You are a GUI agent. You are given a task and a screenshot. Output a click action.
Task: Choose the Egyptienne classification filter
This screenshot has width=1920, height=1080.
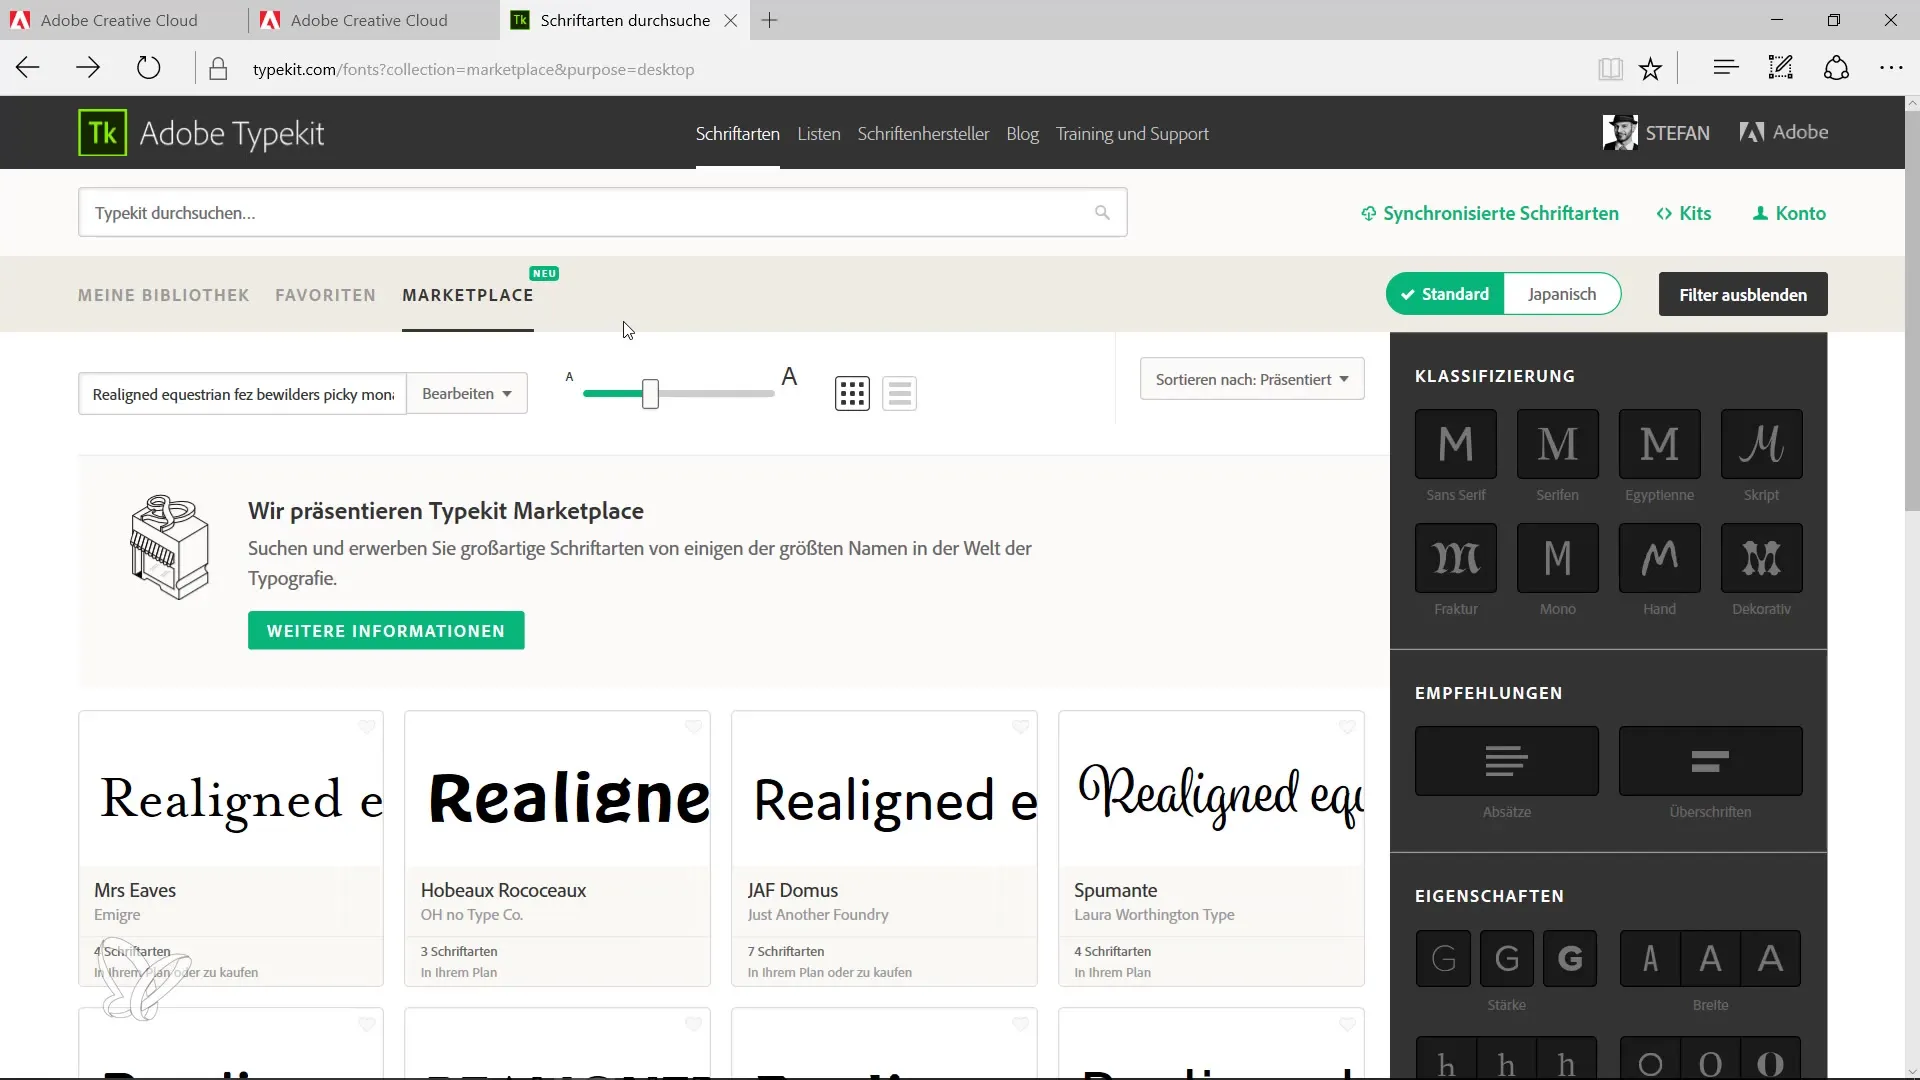point(1659,444)
